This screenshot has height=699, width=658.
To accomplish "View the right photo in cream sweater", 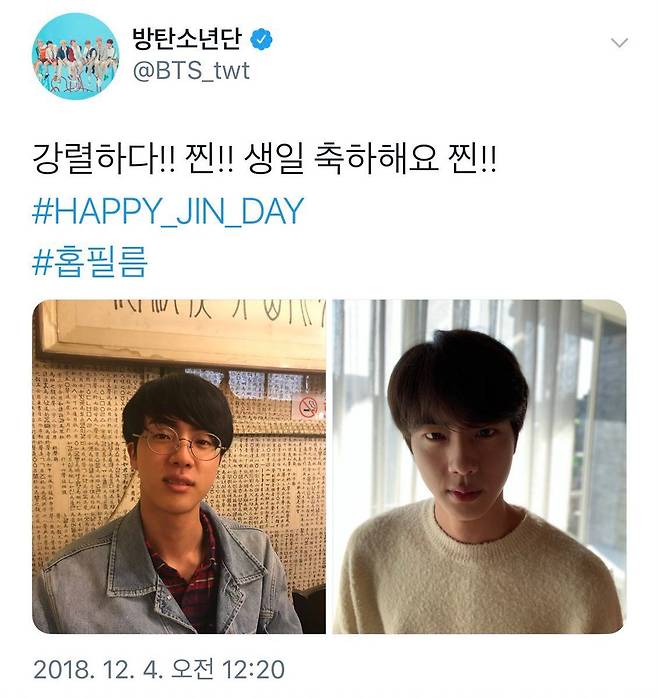I will tap(479, 466).
